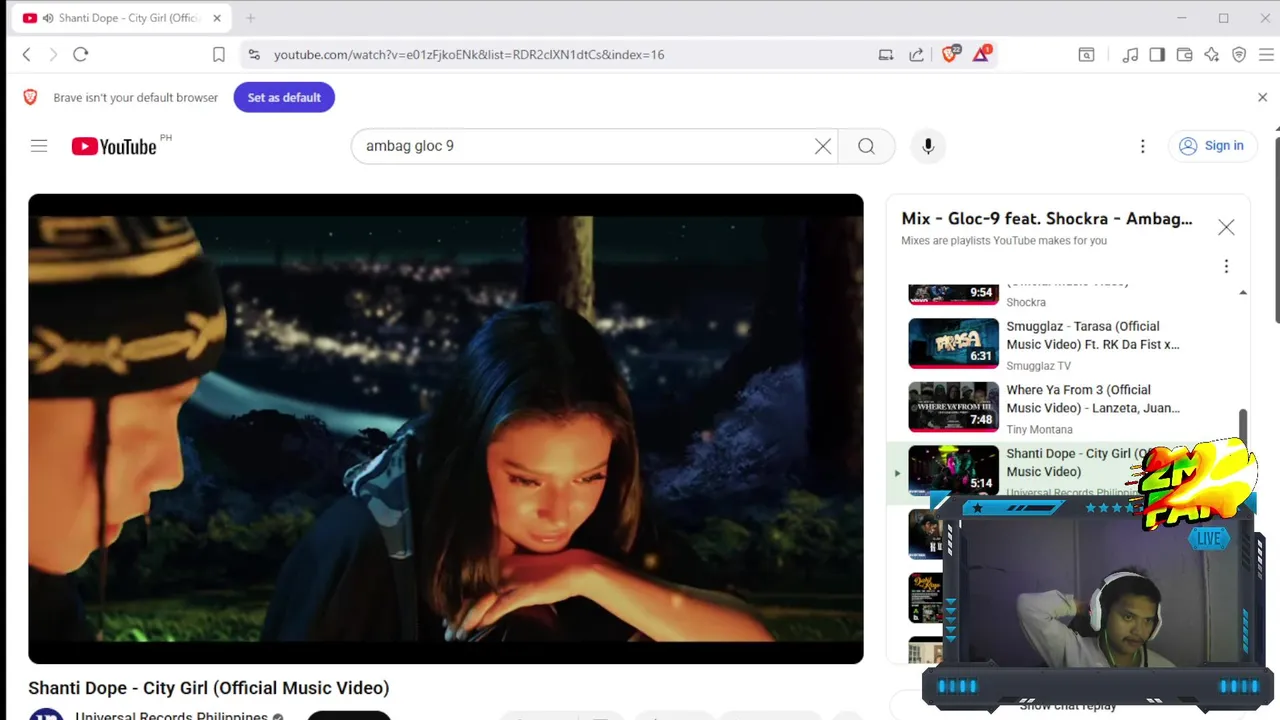Open the Brave playlist music-note icon

pyautogui.click(x=1130, y=55)
